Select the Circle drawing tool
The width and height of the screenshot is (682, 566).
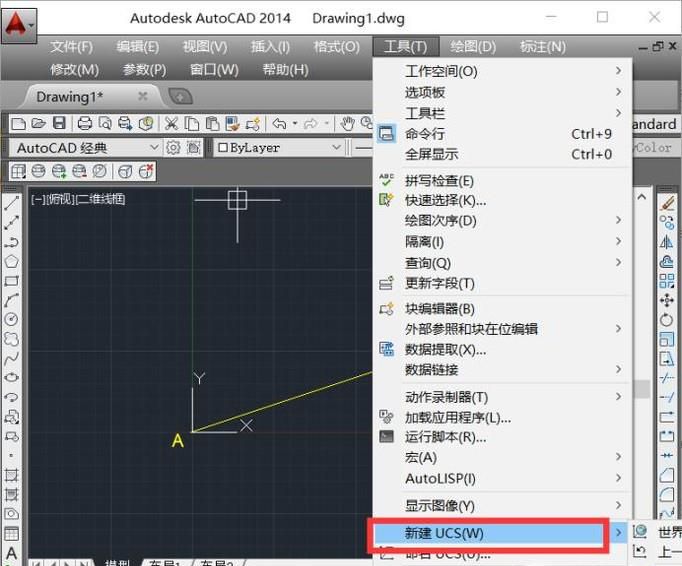click(12, 319)
